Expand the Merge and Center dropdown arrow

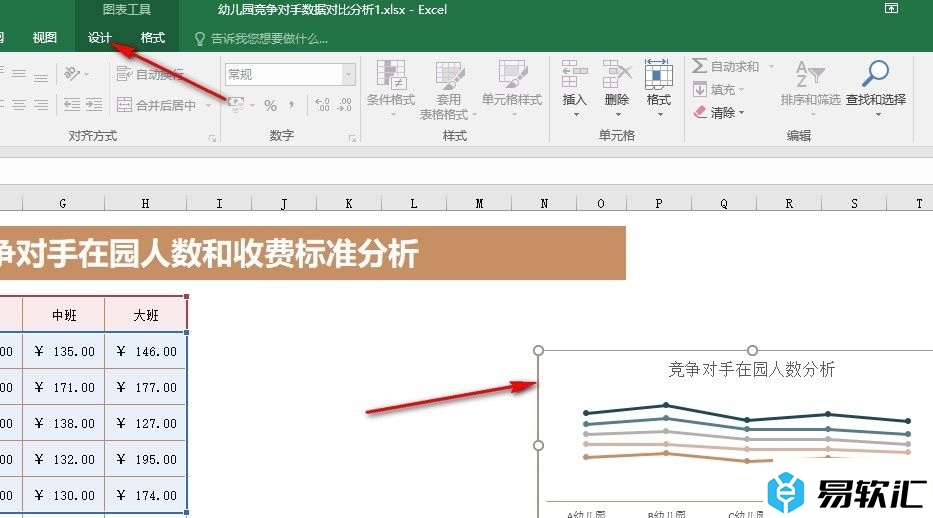pos(209,105)
